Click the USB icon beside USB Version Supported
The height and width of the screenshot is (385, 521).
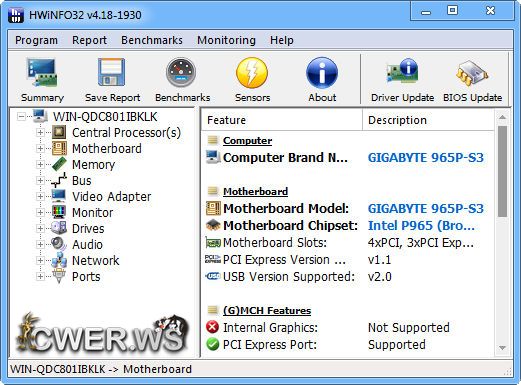[213, 276]
